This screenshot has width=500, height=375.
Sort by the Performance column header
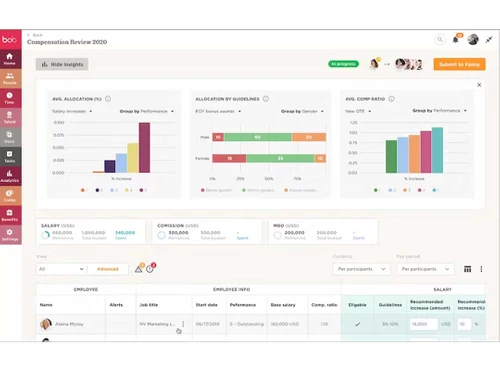click(x=243, y=305)
